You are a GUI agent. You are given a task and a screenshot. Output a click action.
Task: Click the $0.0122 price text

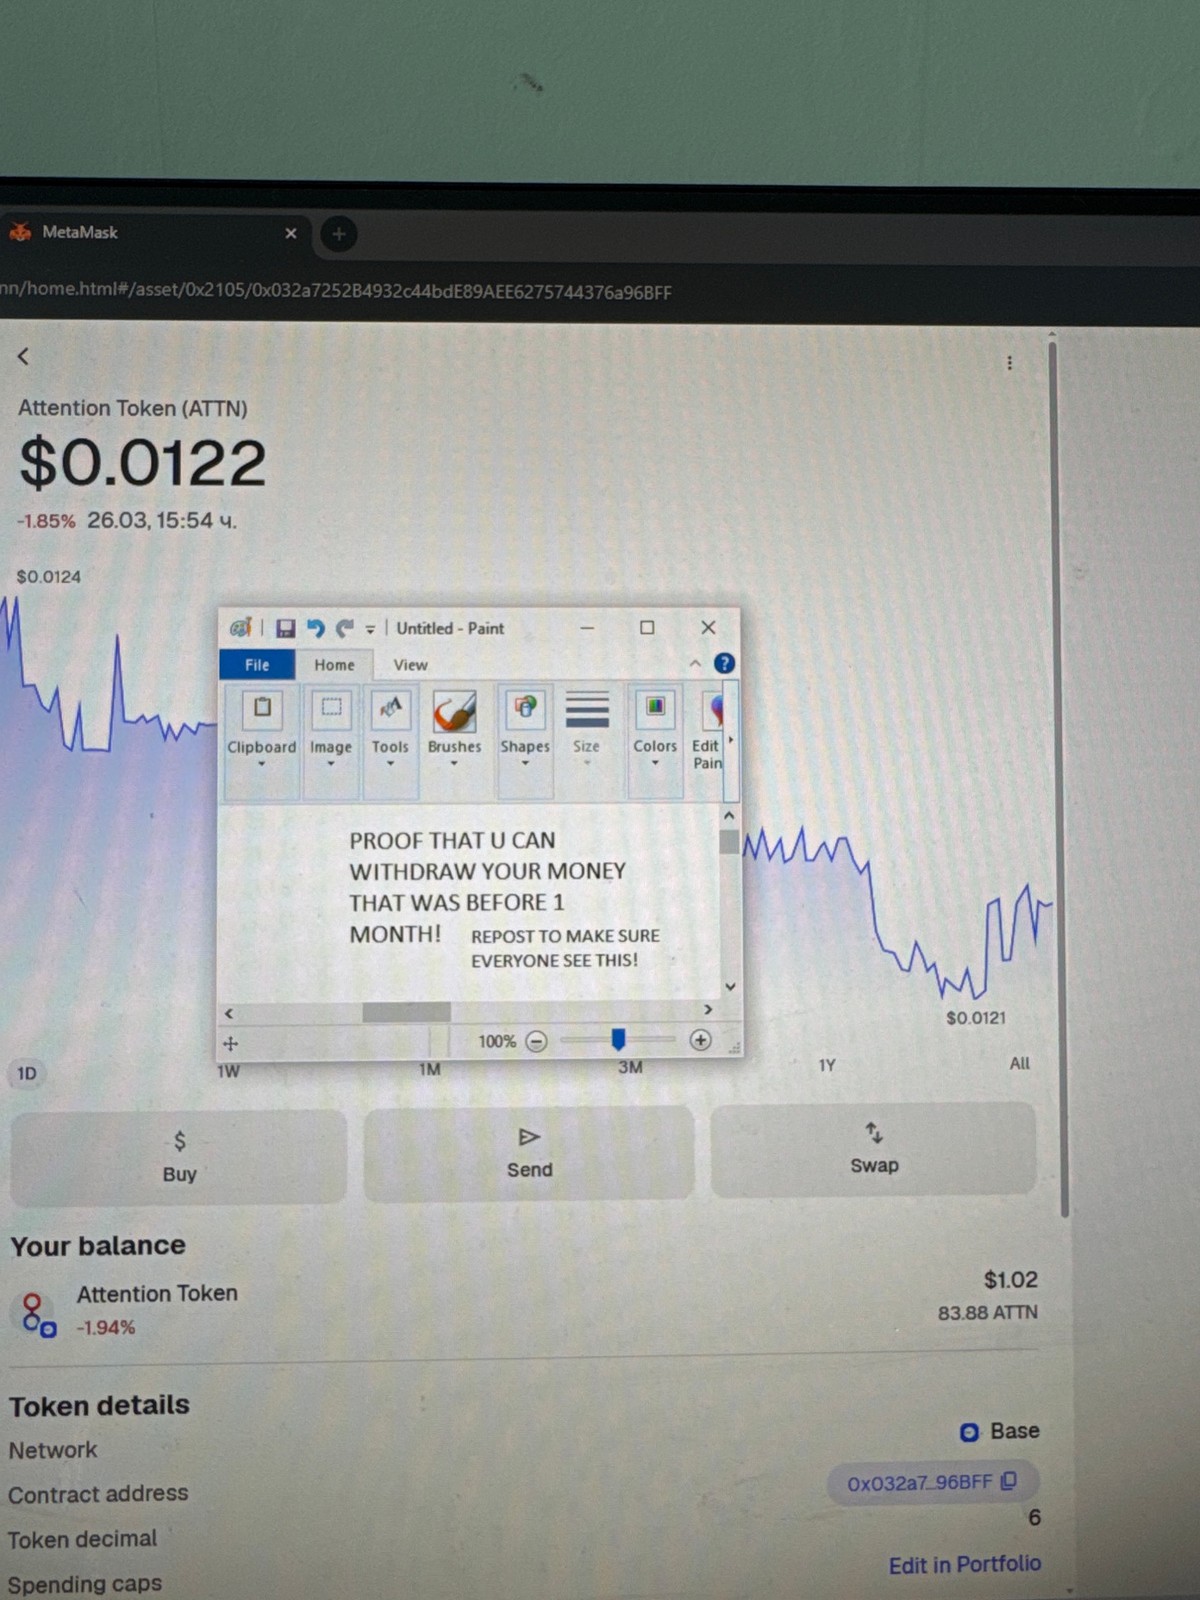[x=143, y=463]
